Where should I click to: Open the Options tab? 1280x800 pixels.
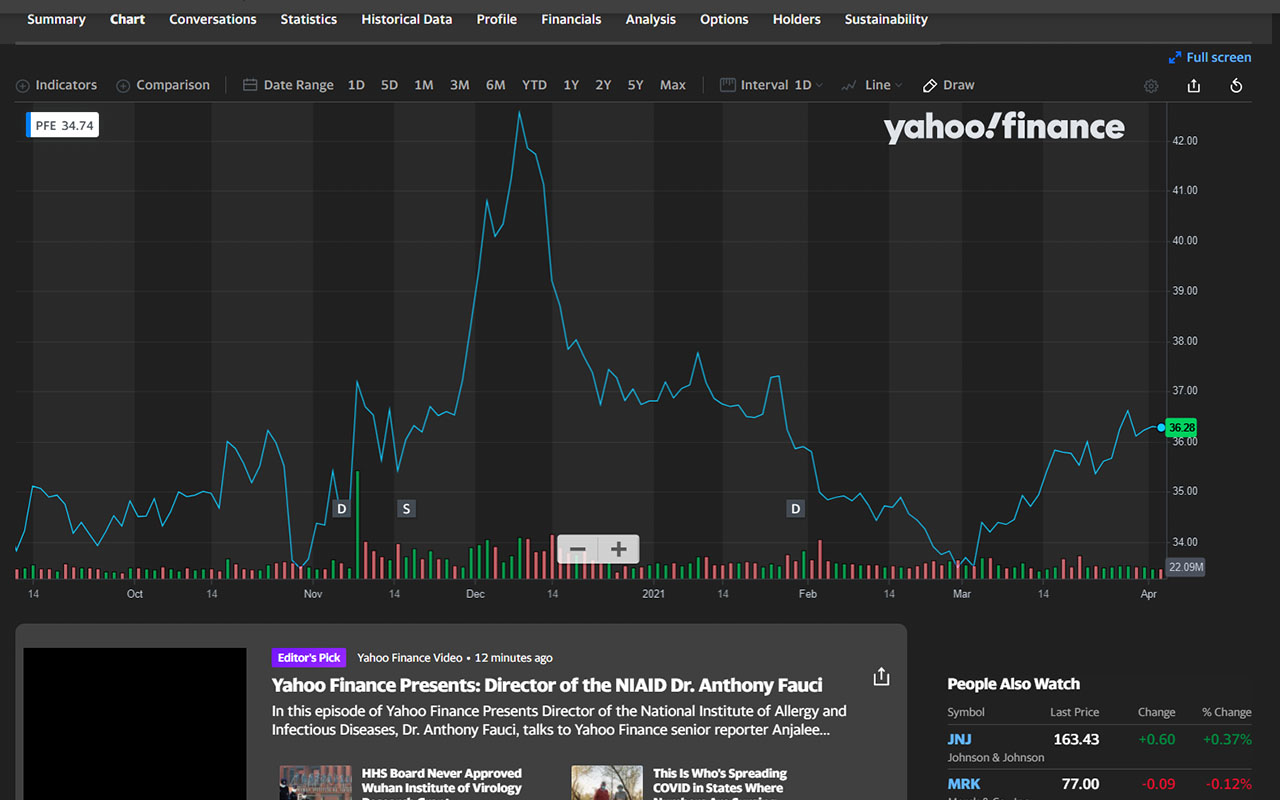point(724,19)
